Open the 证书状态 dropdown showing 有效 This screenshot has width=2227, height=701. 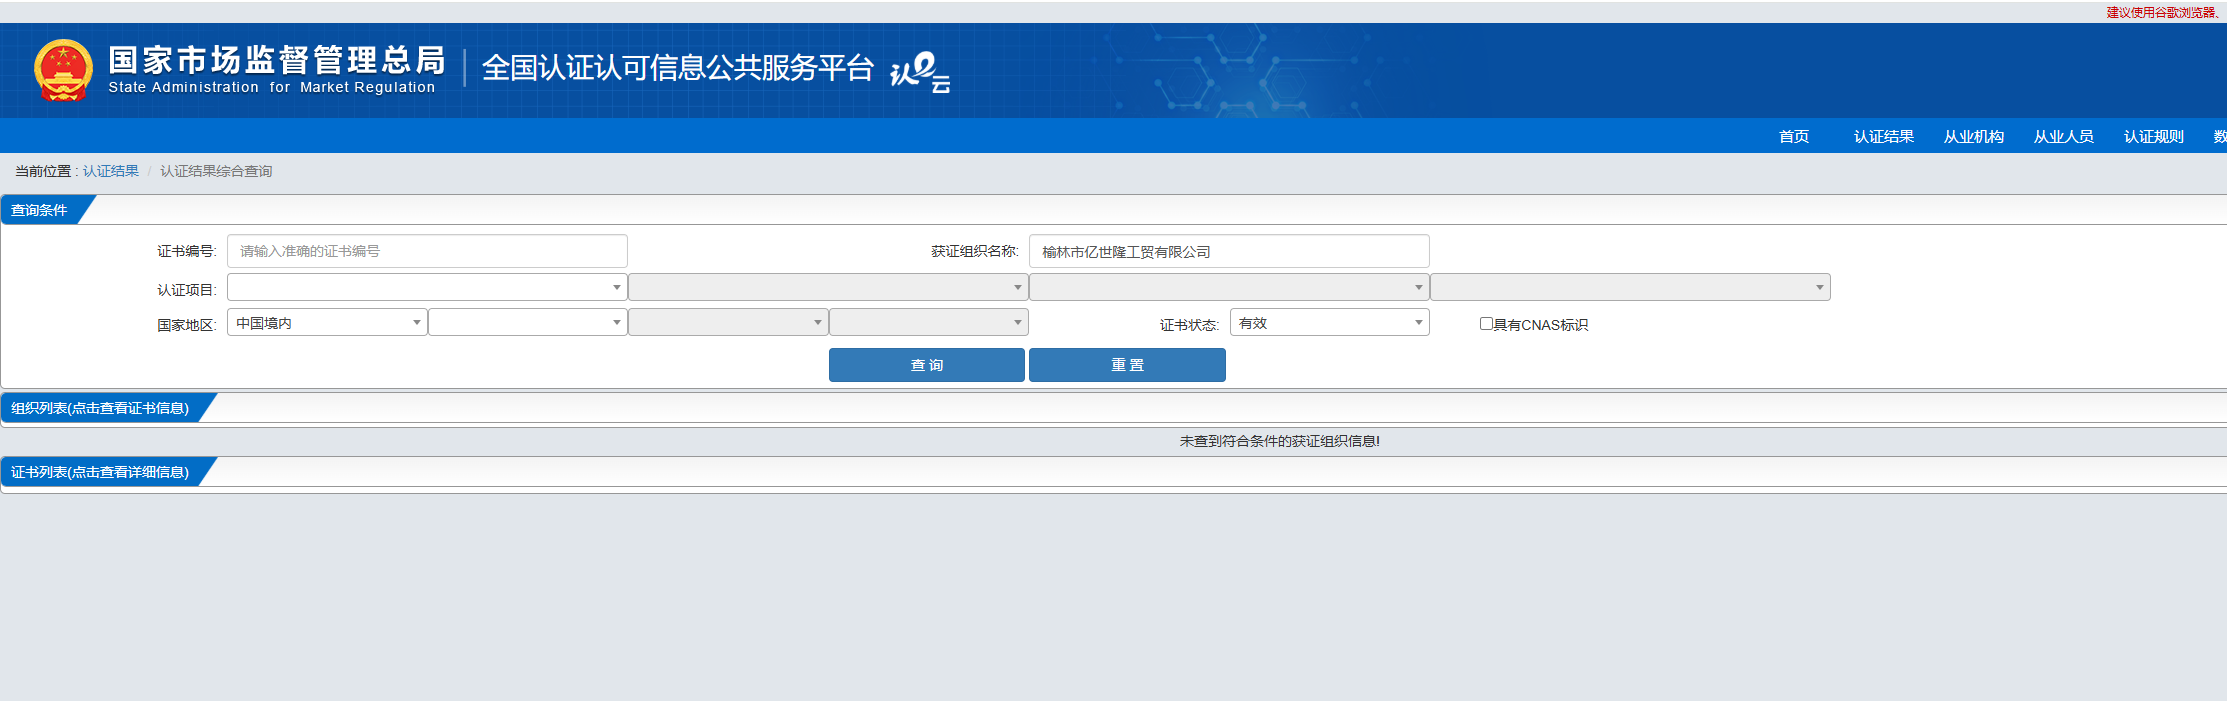coord(1330,322)
